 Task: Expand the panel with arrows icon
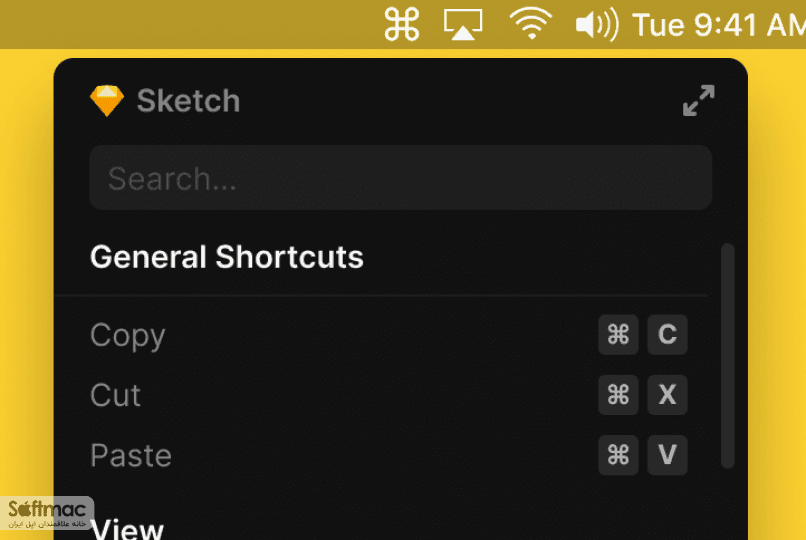pyautogui.click(x=699, y=101)
